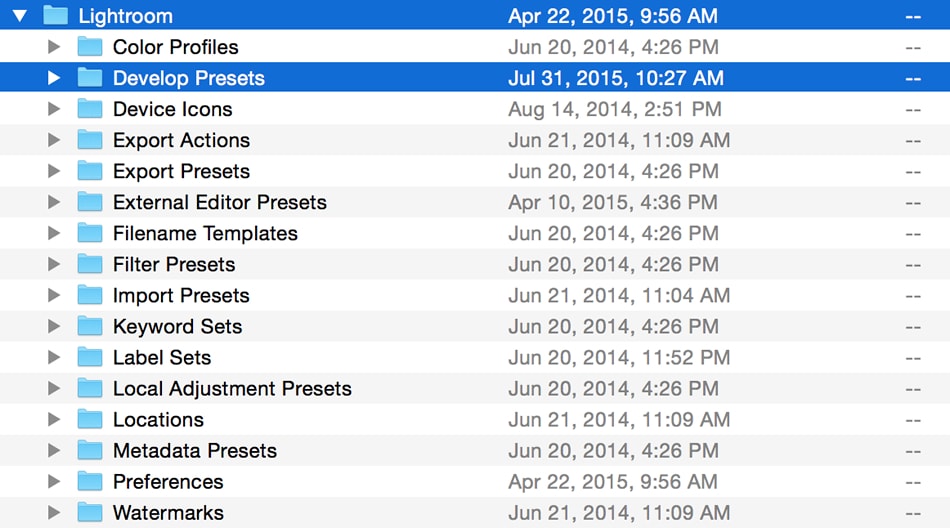Click date Apr 10, 2015, 4:36 PM
Viewport: 950px width, 528px height.
tap(613, 202)
